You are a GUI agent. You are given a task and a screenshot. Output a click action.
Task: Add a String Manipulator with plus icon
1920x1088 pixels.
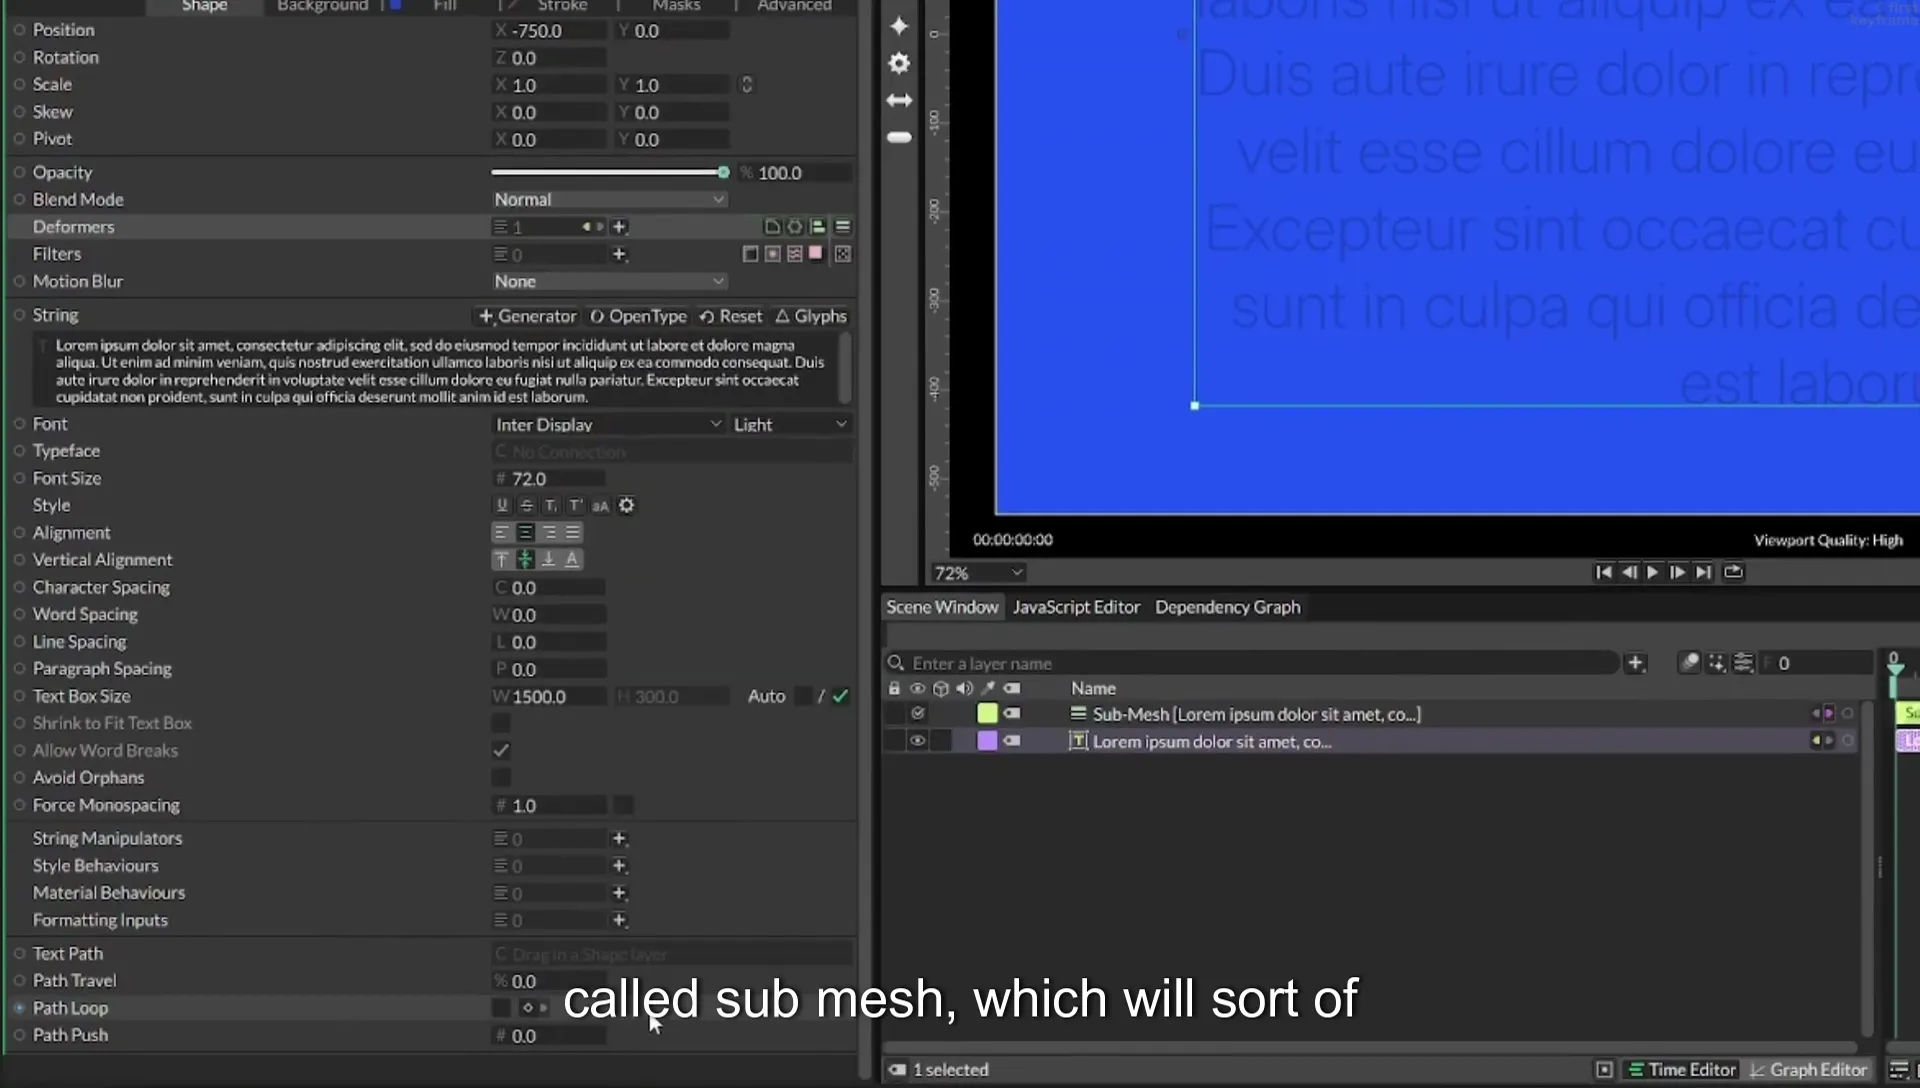point(619,839)
